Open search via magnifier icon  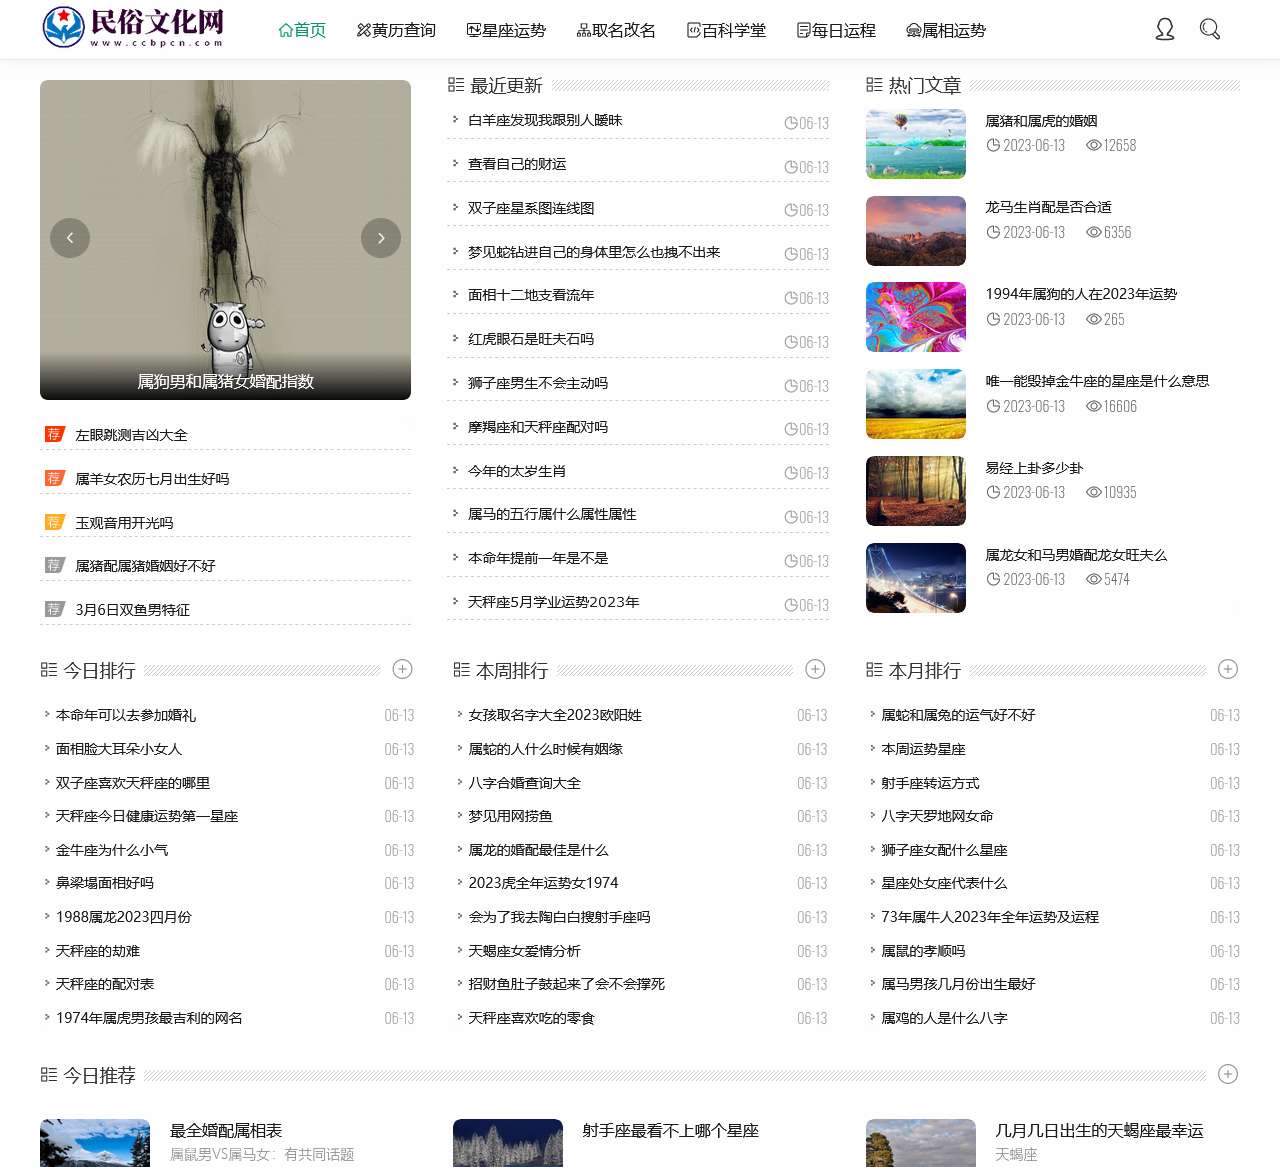(x=1209, y=29)
